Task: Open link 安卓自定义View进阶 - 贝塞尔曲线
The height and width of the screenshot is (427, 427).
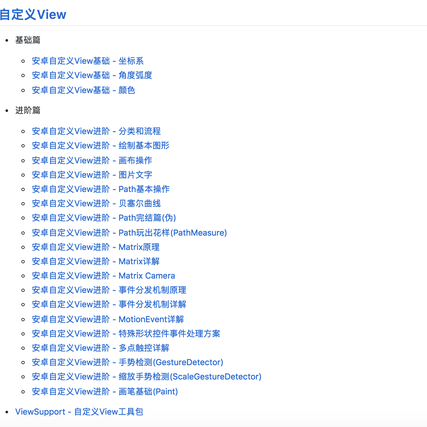Action: click(x=96, y=203)
